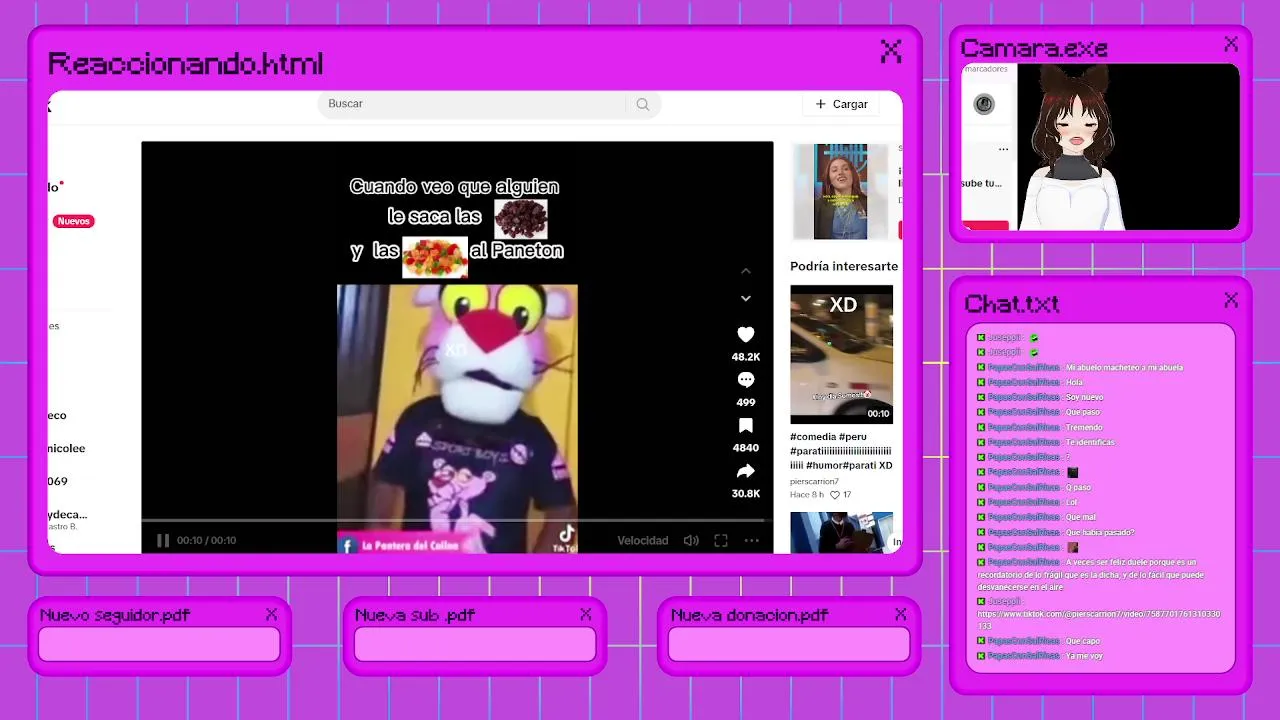This screenshot has width=1280, height=720.
Task: Click the three-dot icon in Camara window
Action: (1003, 150)
